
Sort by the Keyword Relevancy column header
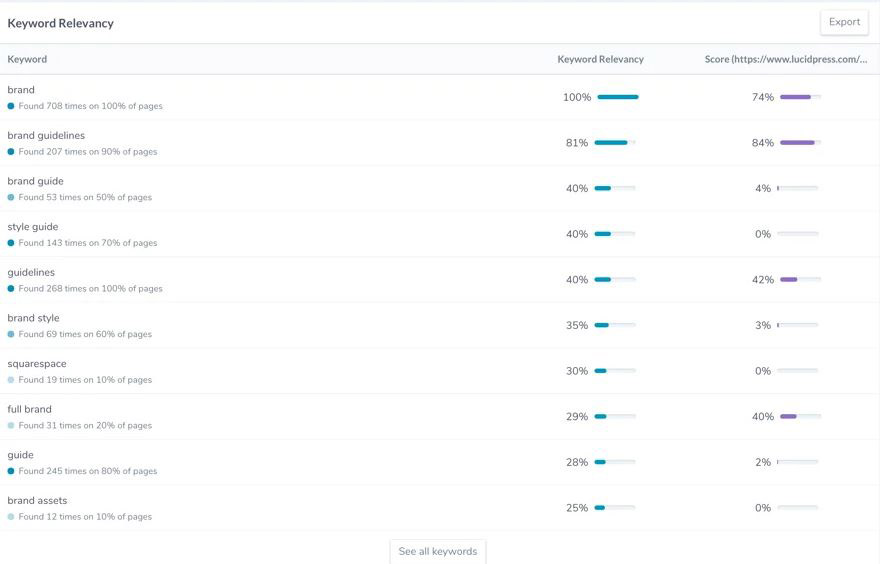pos(600,59)
